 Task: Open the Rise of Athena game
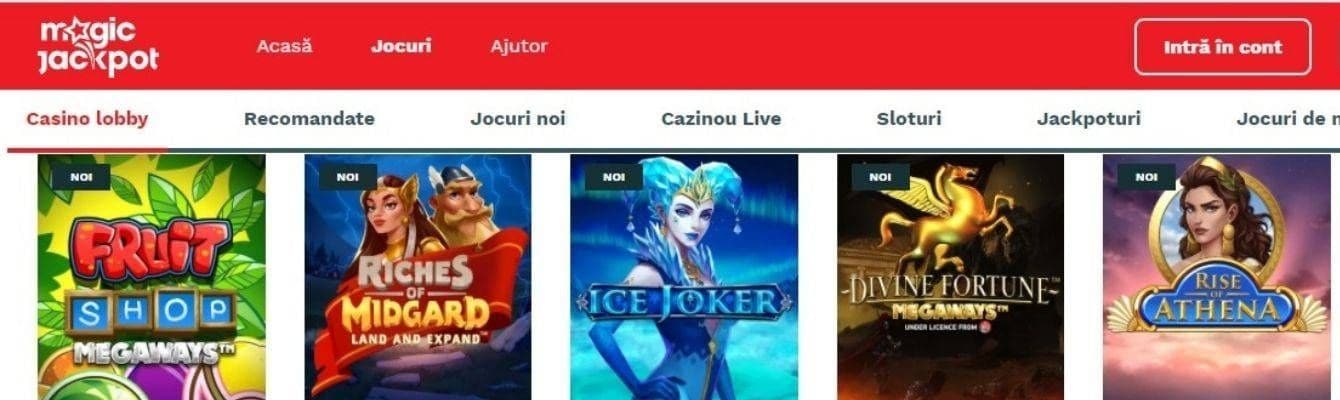tap(1217, 277)
